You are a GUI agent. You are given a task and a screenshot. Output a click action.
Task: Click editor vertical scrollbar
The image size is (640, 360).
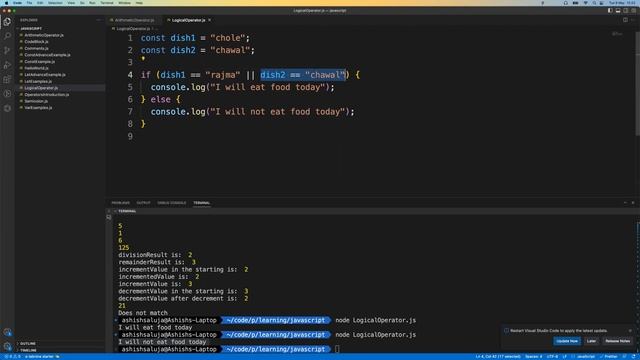tap(638, 84)
